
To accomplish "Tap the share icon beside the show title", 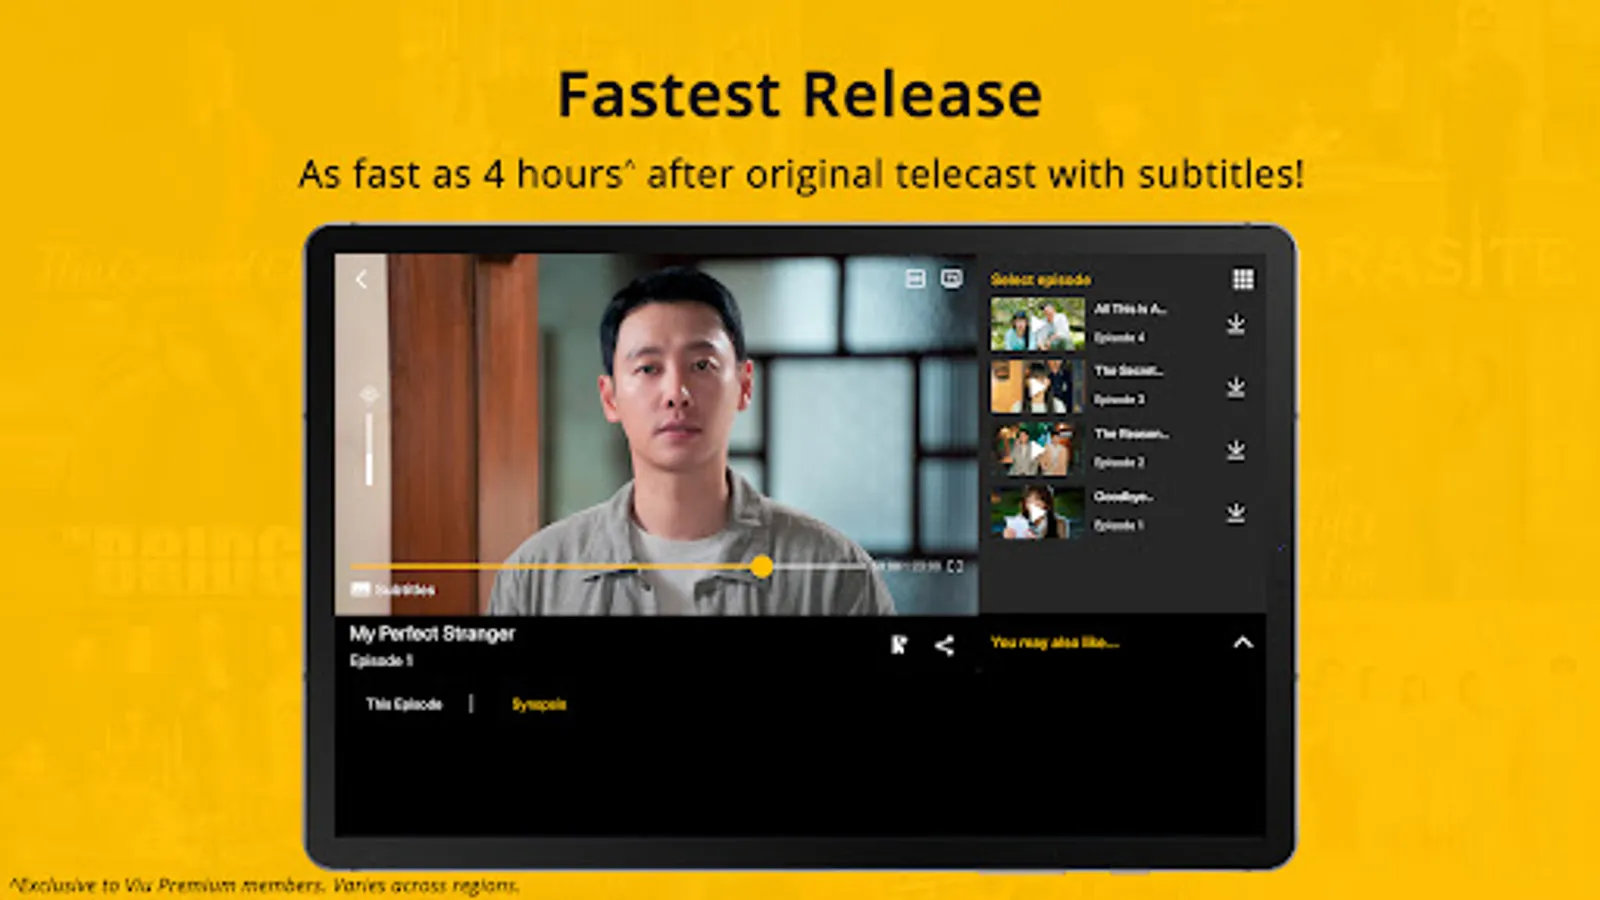I will click(x=944, y=646).
